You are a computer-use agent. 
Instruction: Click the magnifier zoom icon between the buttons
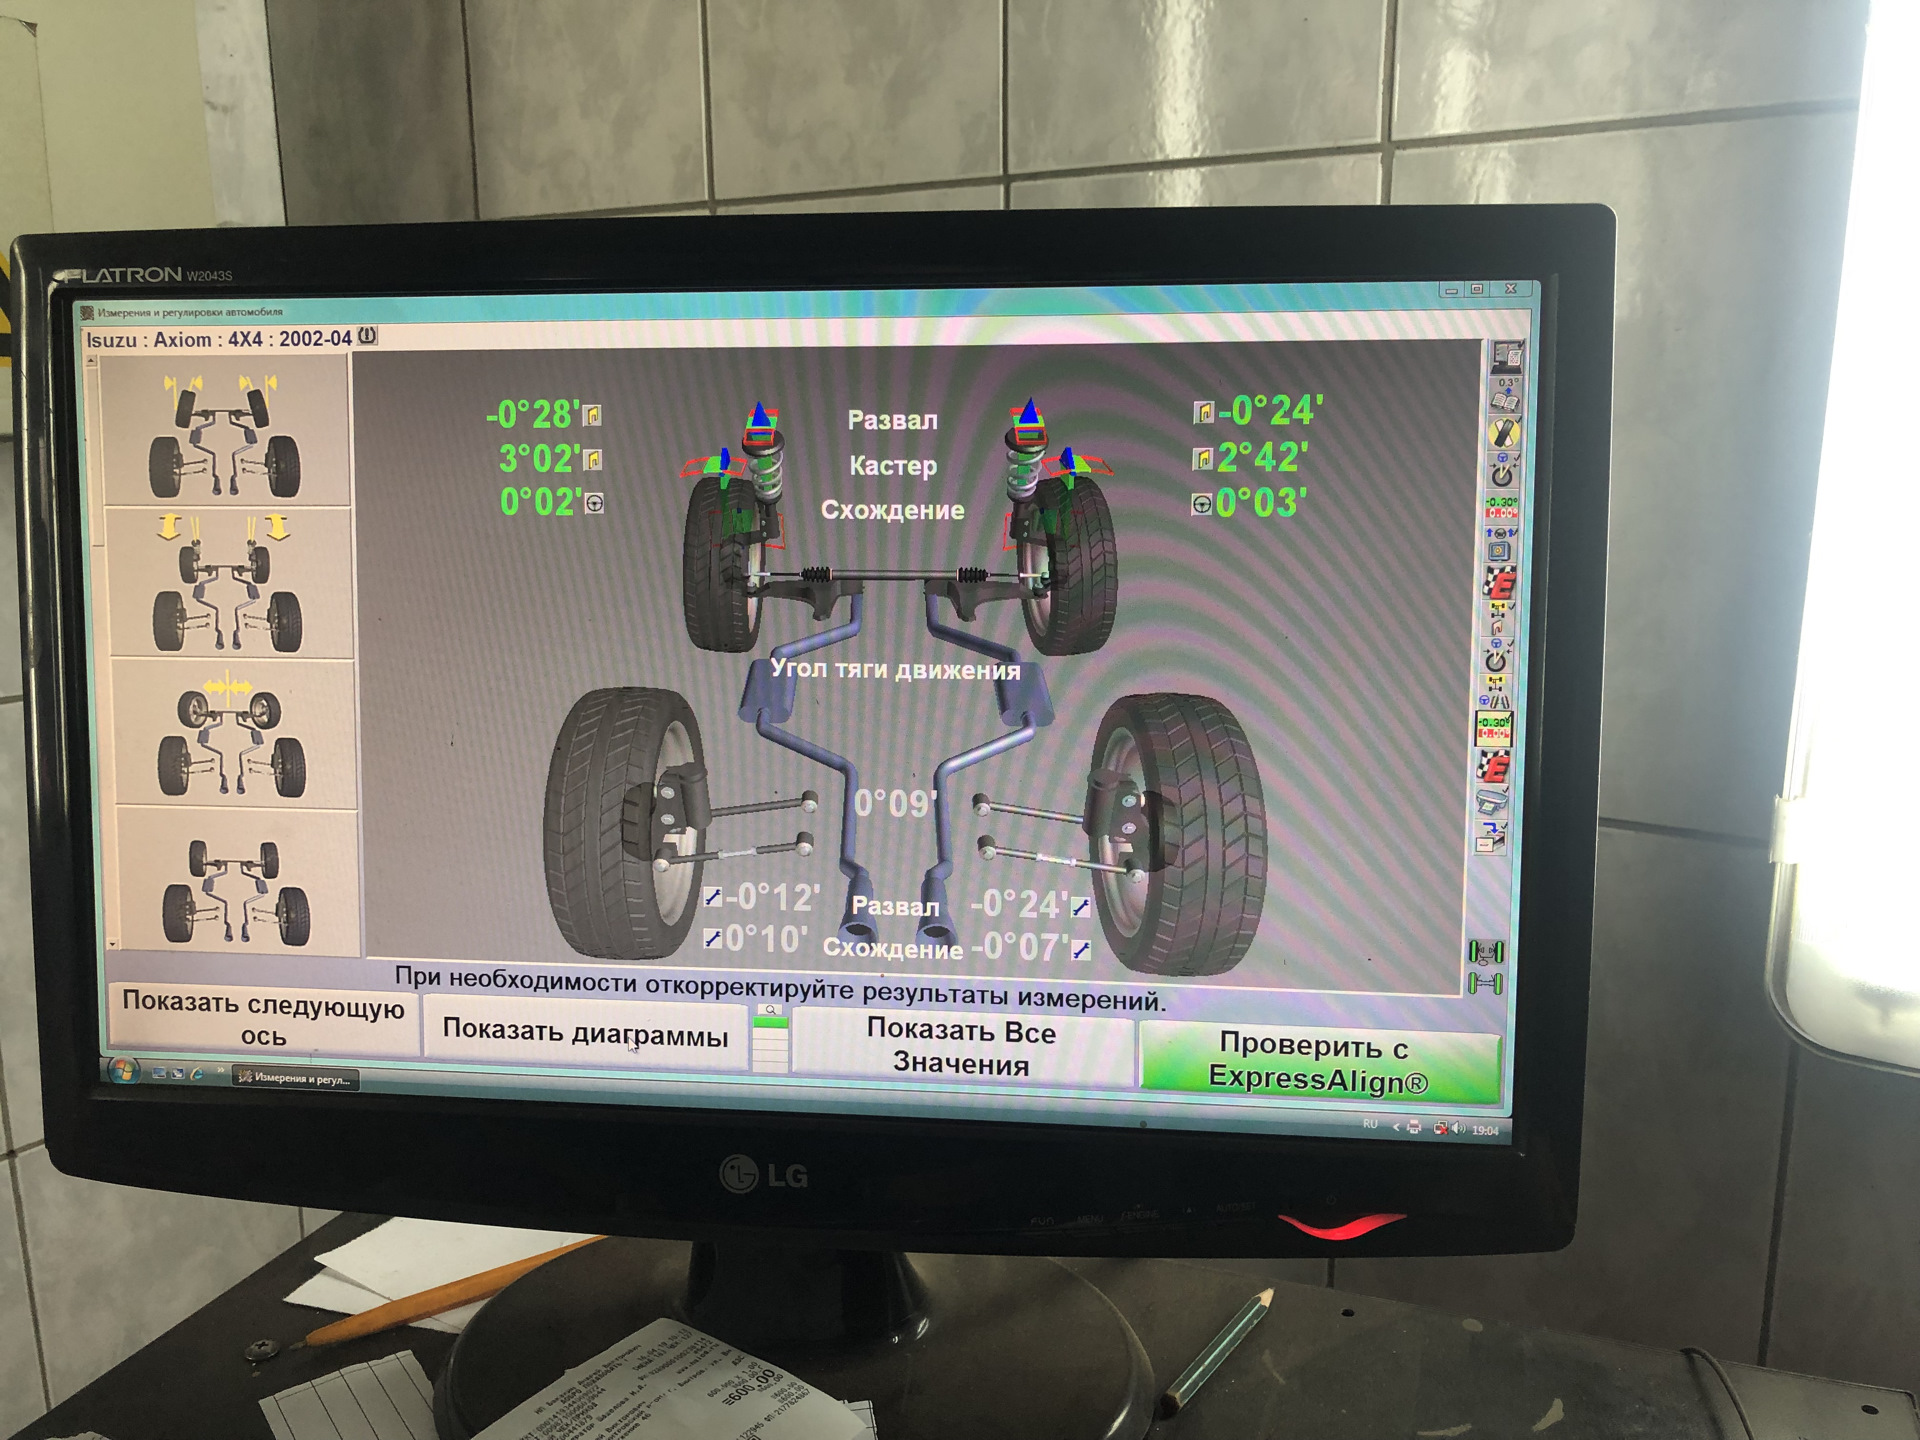pos(770,1010)
